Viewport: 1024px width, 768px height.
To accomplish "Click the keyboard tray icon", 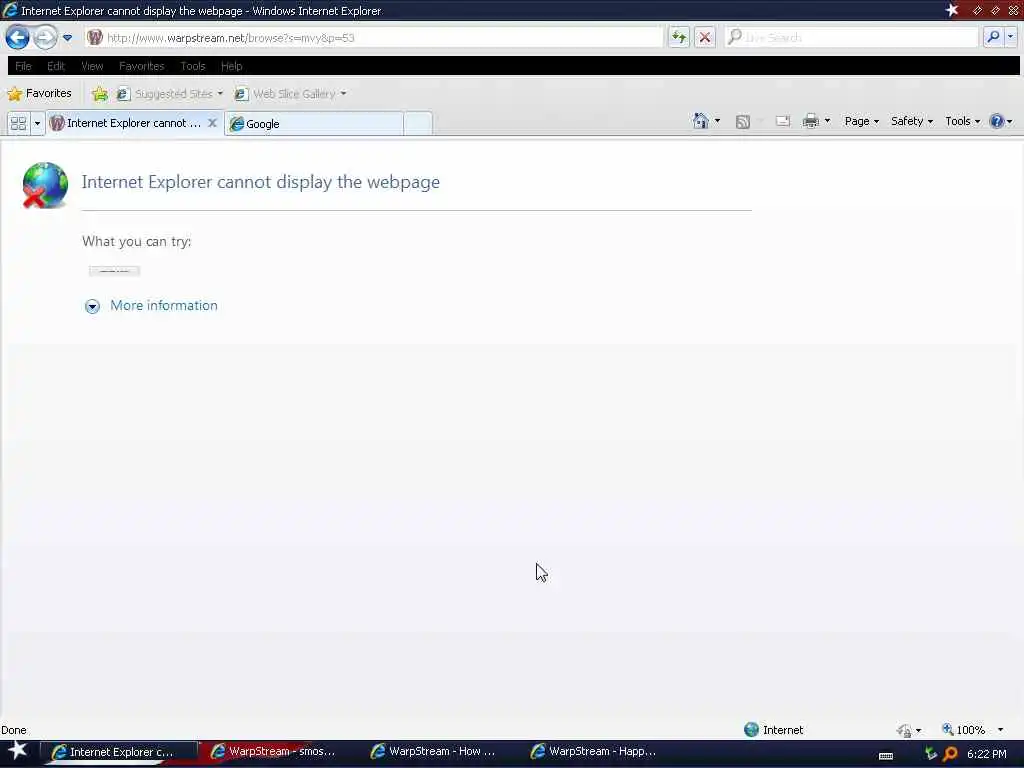I will [886, 756].
